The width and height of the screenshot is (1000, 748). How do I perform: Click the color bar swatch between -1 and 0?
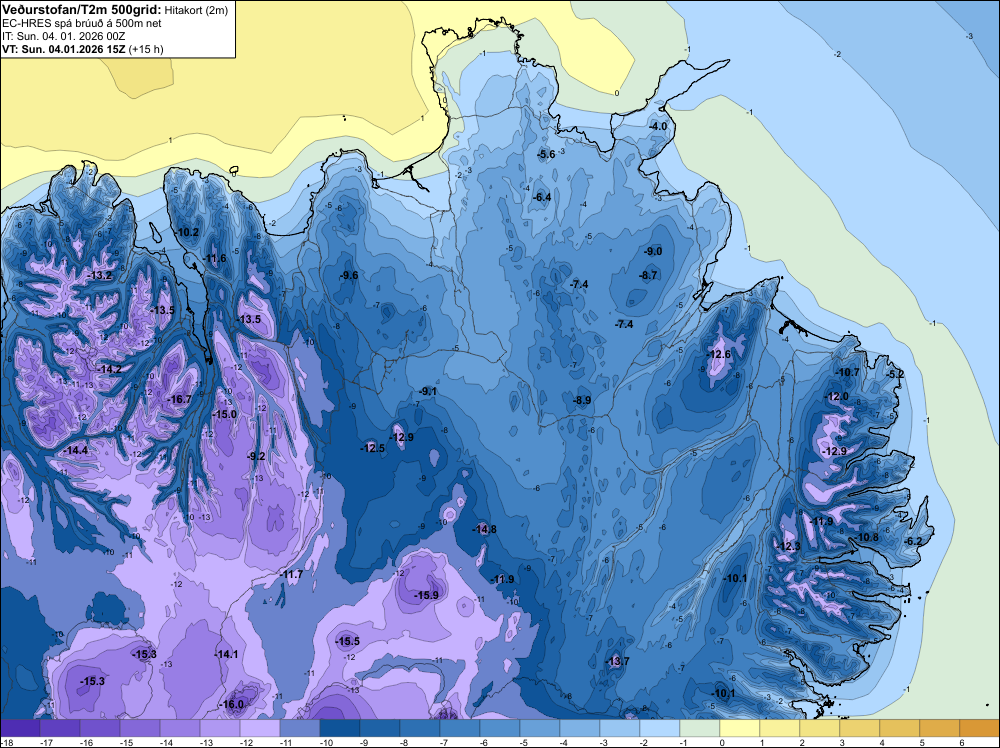pos(700,728)
